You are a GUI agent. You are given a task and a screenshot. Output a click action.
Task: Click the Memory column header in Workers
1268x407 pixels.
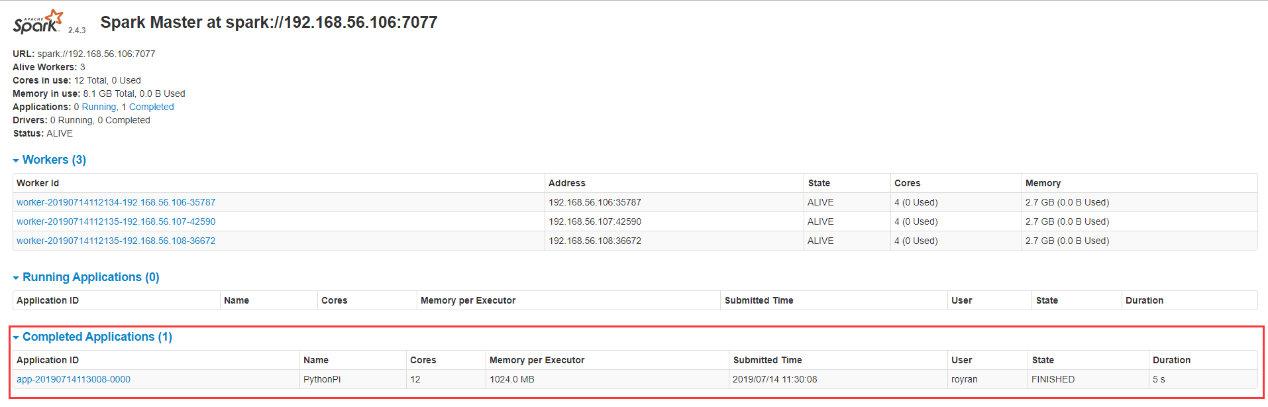tap(1043, 183)
